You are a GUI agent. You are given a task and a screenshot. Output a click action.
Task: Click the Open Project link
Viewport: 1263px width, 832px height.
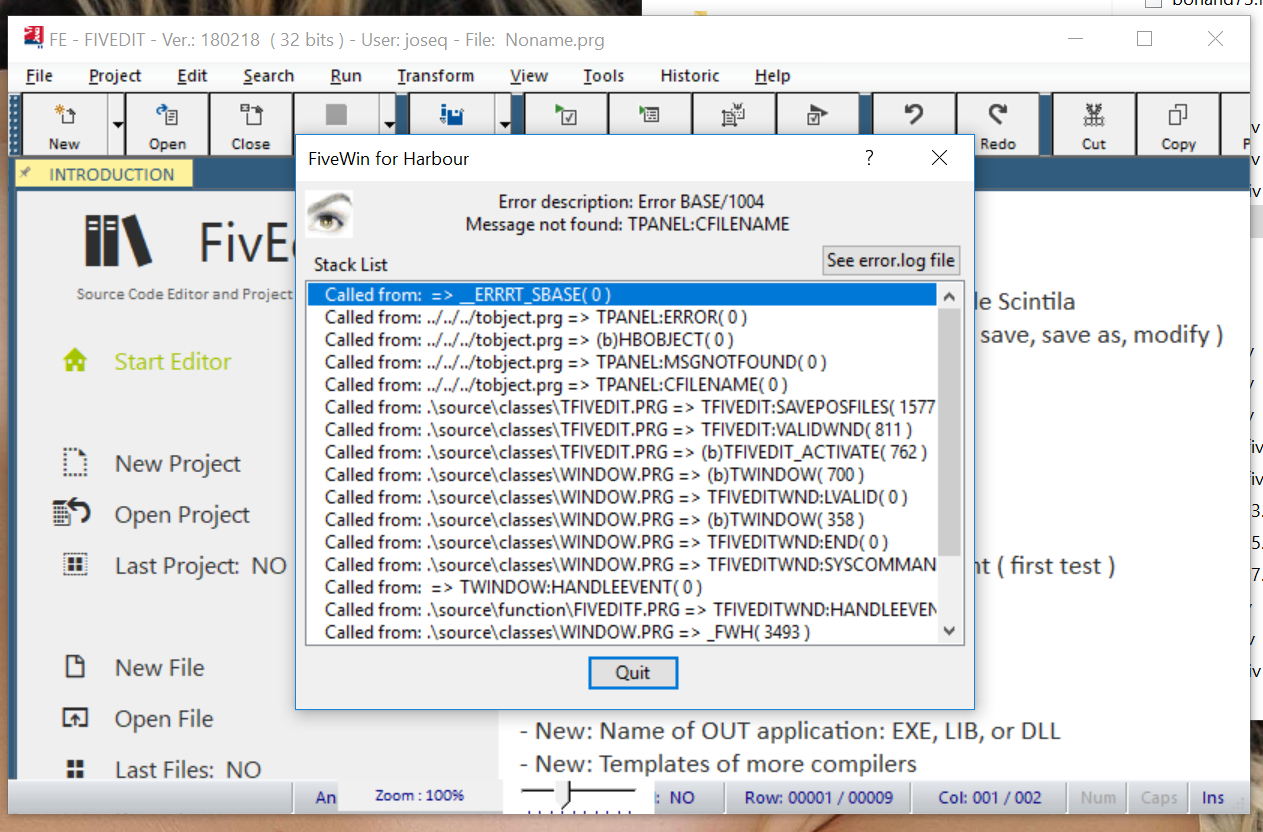point(182,515)
